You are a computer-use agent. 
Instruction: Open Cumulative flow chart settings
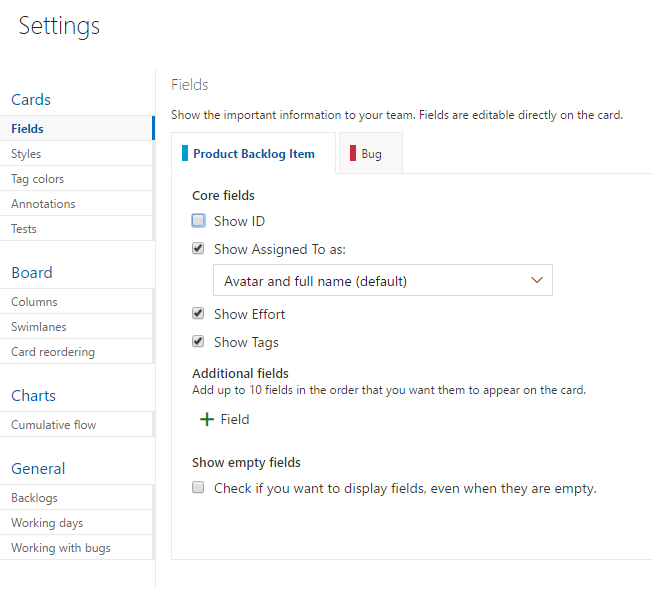coord(77,424)
